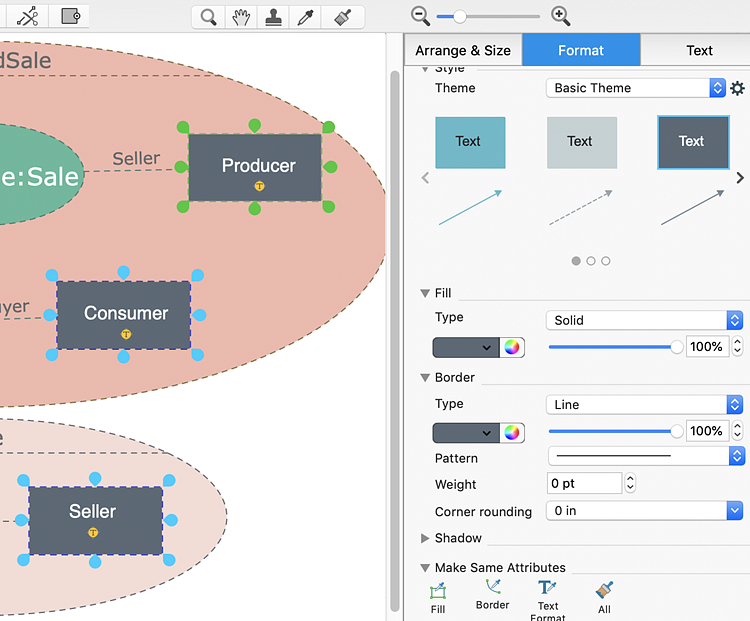
Task: Click text marker icon on Consumer shape
Action: (126, 334)
